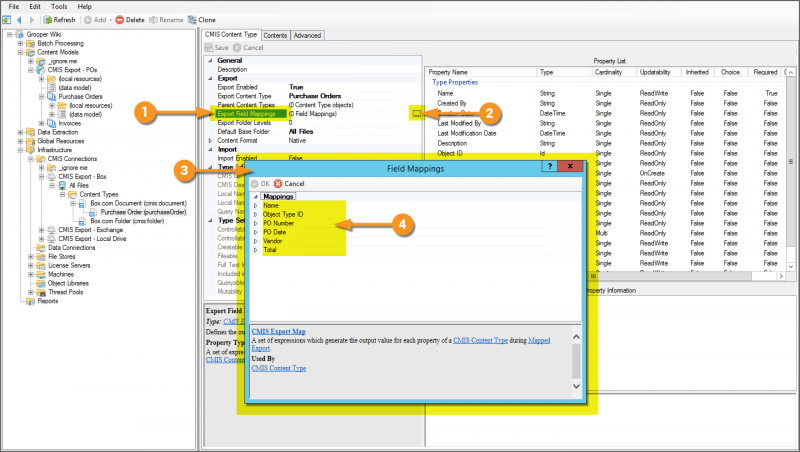Open help with the question mark in Field Mappings
The height and width of the screenshot is (452, 800).
[x=549, y=166]
